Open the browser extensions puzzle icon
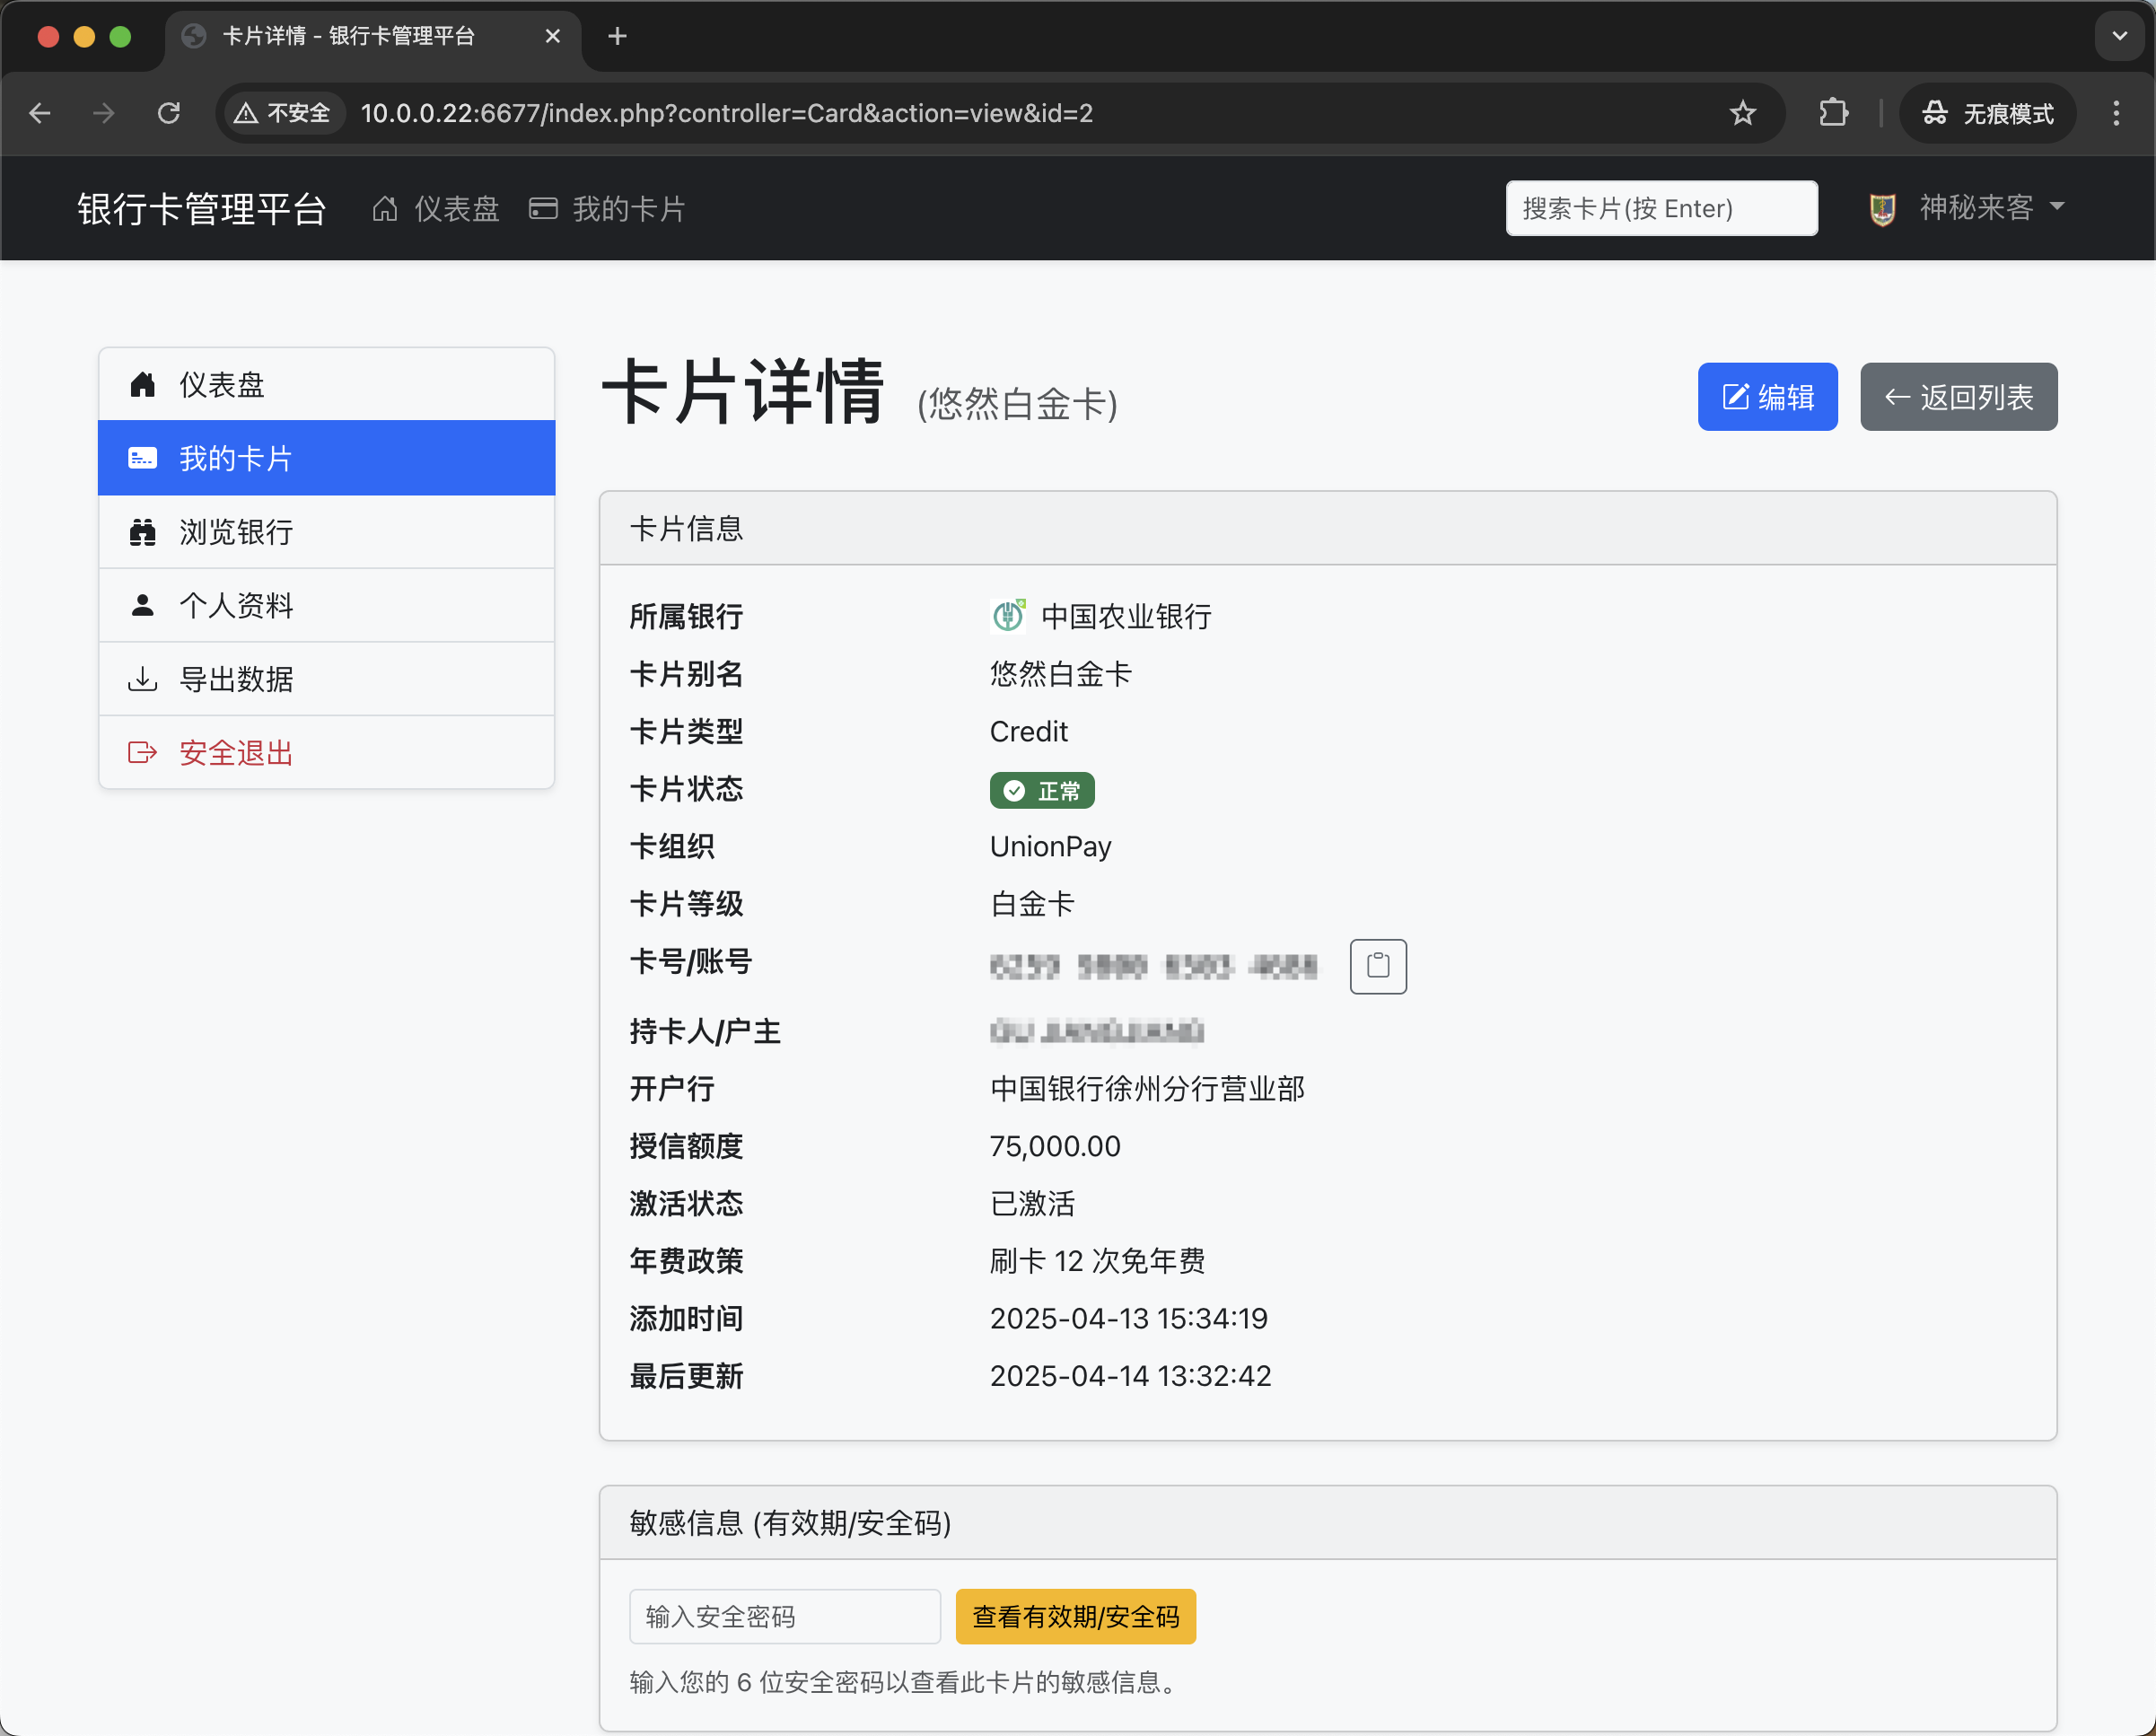 (x=1833, y=113)
